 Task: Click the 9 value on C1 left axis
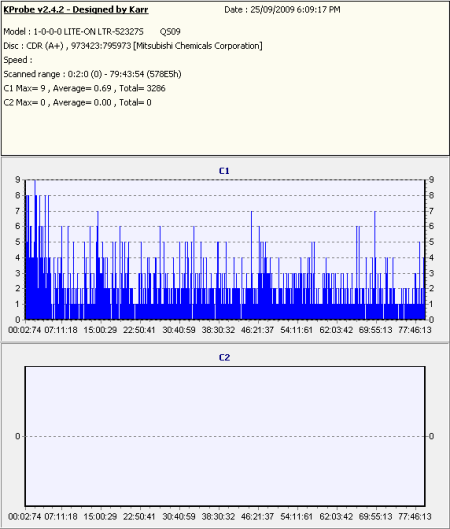point(18,180)
